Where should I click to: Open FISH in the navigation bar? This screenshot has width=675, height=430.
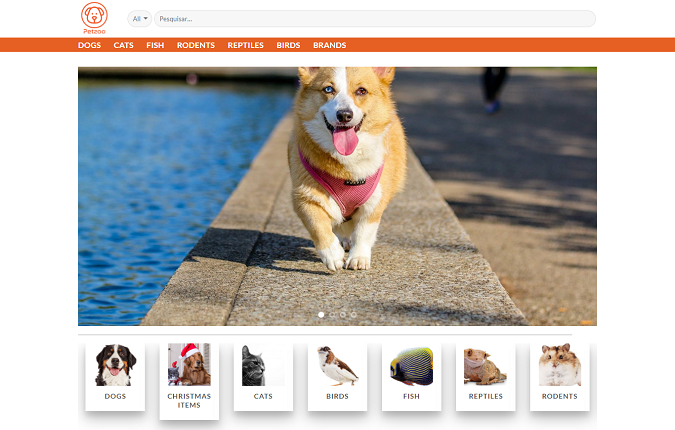point(155,45)
